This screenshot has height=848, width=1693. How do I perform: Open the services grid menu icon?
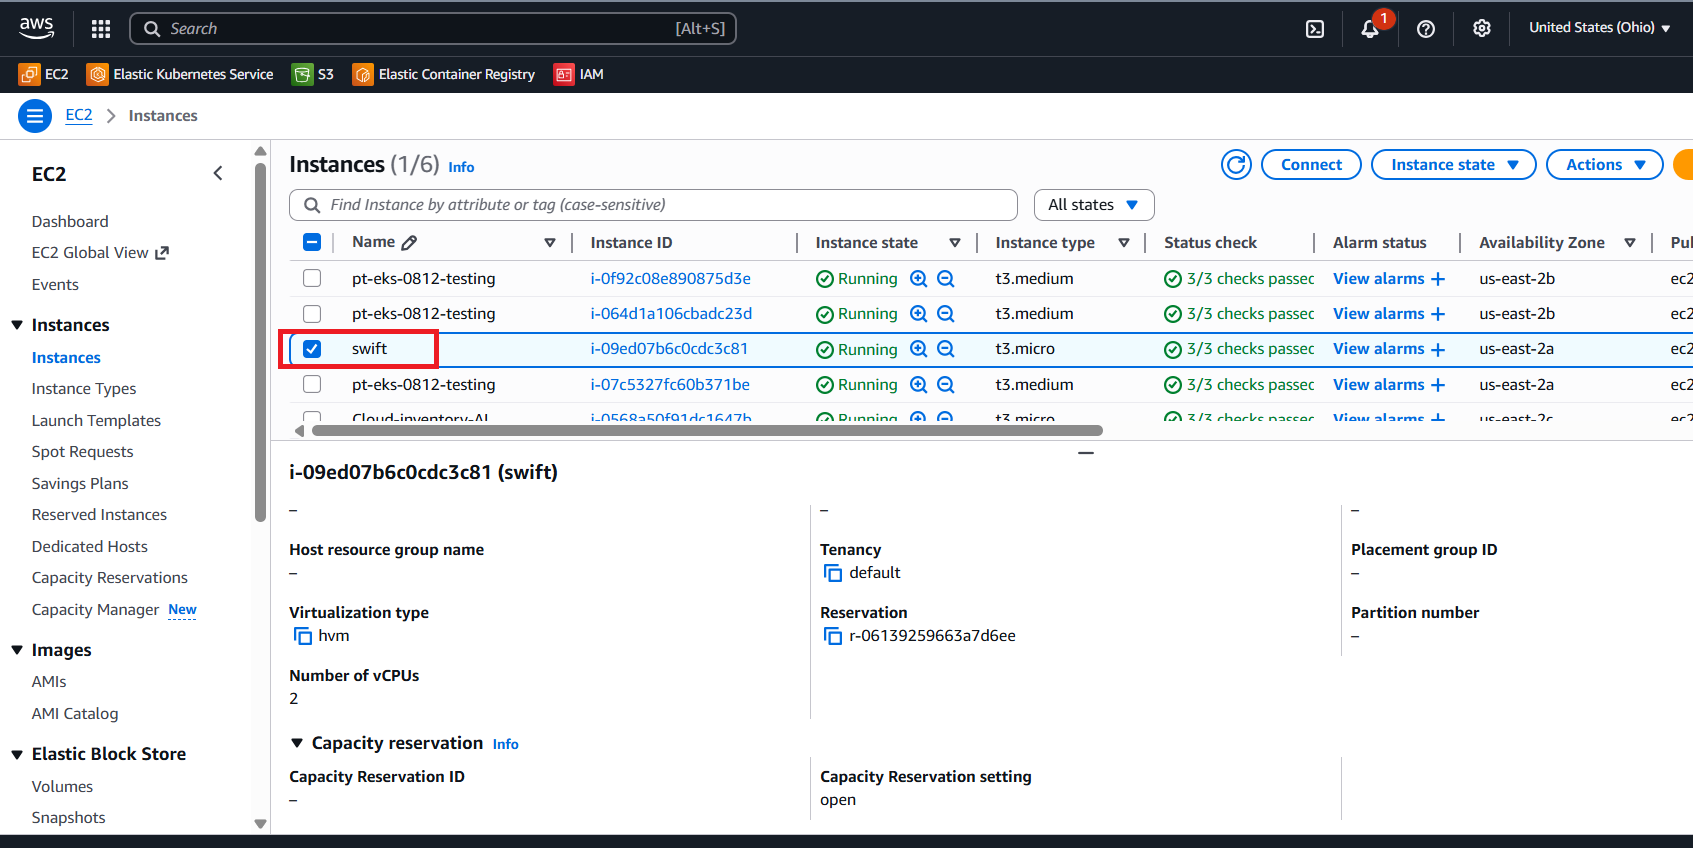[x=101, y=29]
